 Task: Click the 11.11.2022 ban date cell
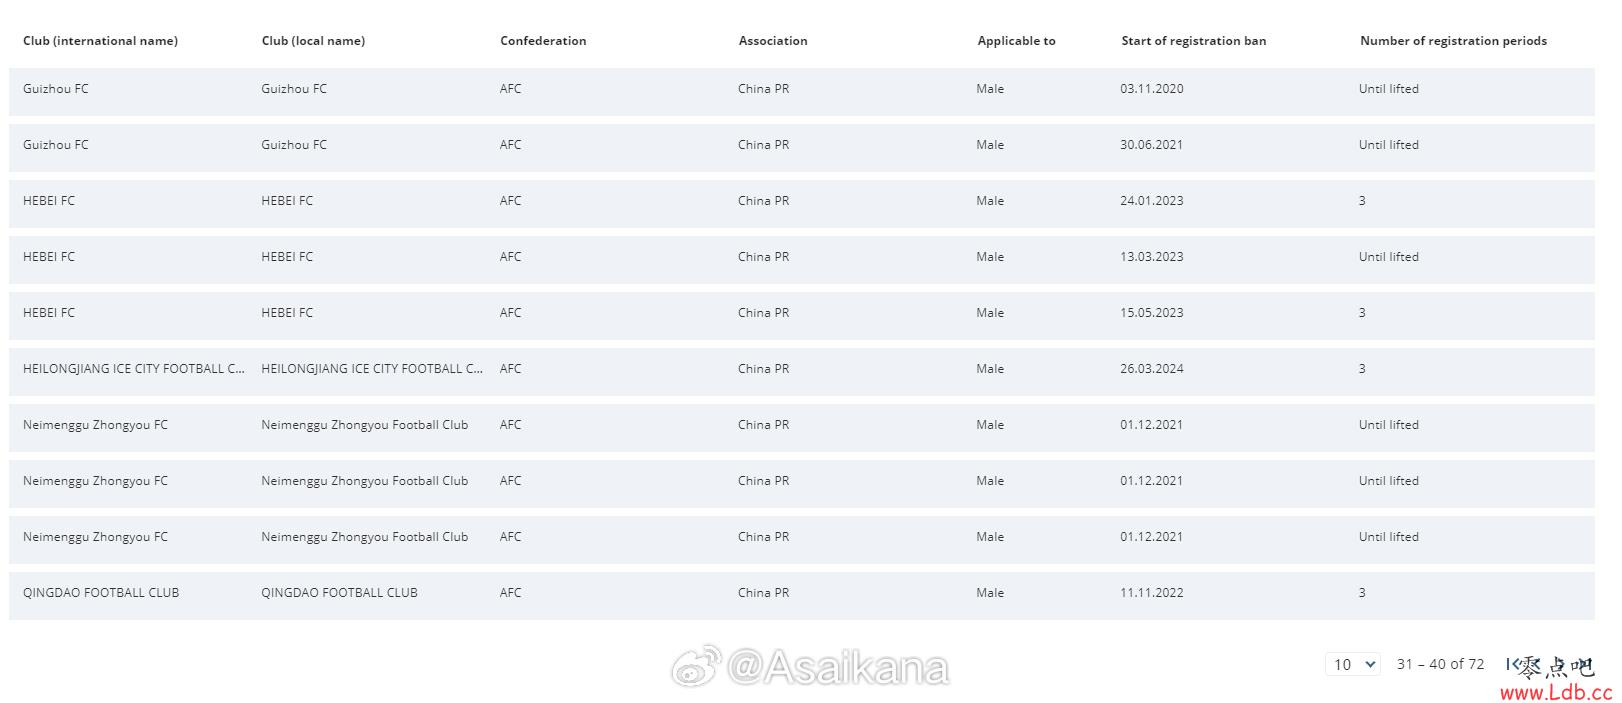click(1151, 593)
